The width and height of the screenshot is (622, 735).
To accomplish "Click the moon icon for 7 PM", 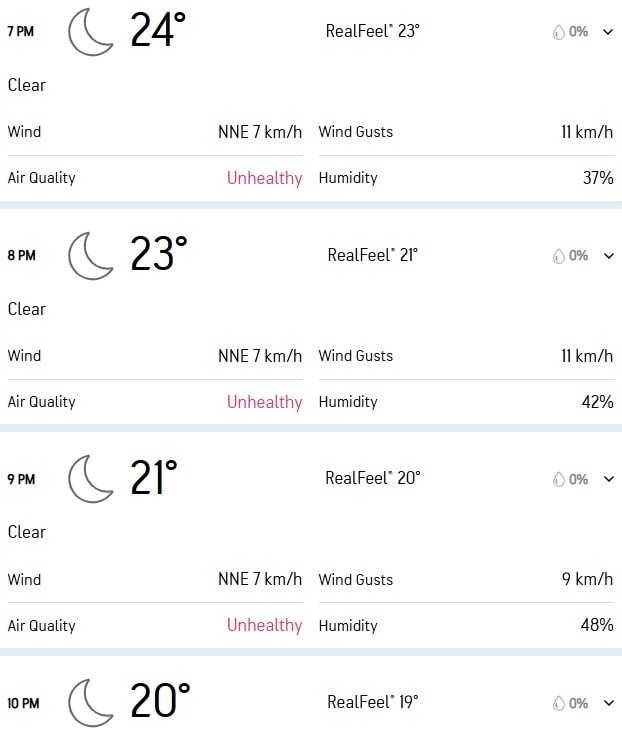I will click(x=91, y=32).
